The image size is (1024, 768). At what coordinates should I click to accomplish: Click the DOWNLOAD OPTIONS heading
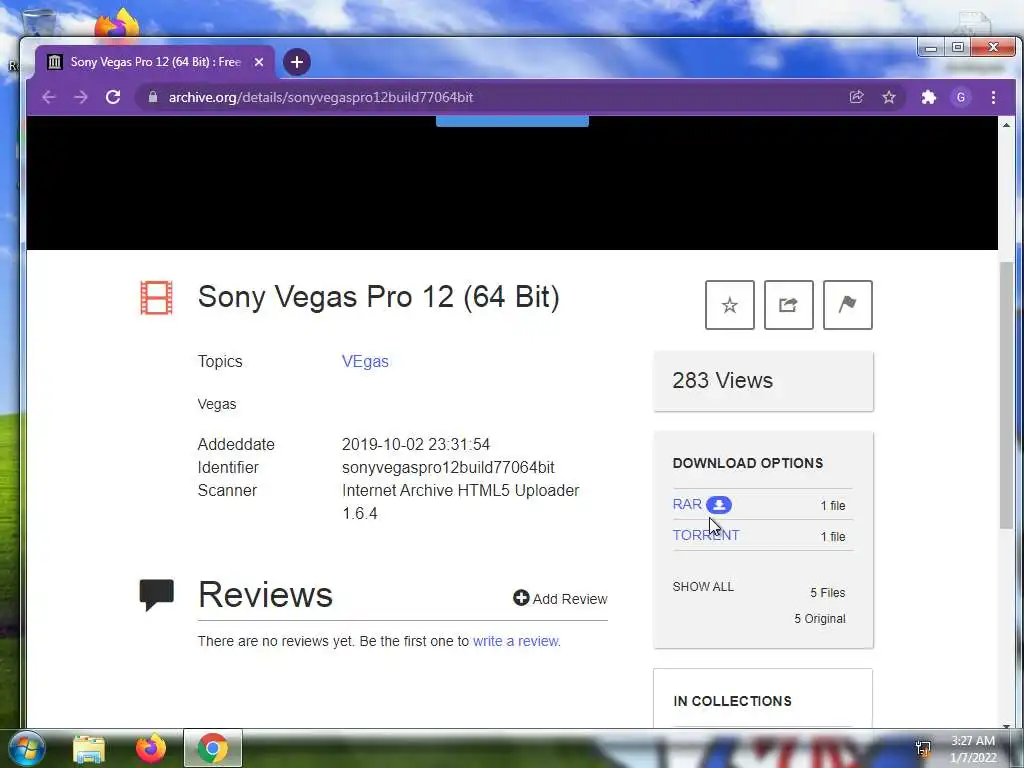(748, 463)
